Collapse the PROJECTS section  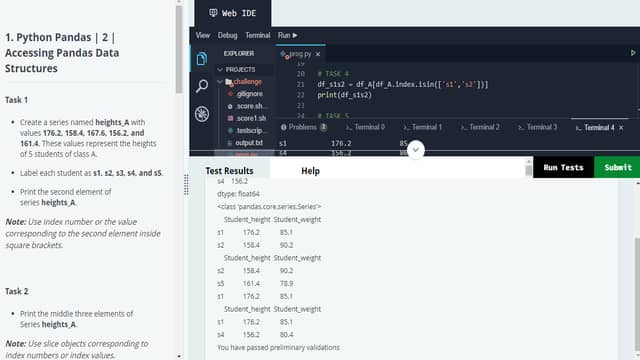coord(220,69)
